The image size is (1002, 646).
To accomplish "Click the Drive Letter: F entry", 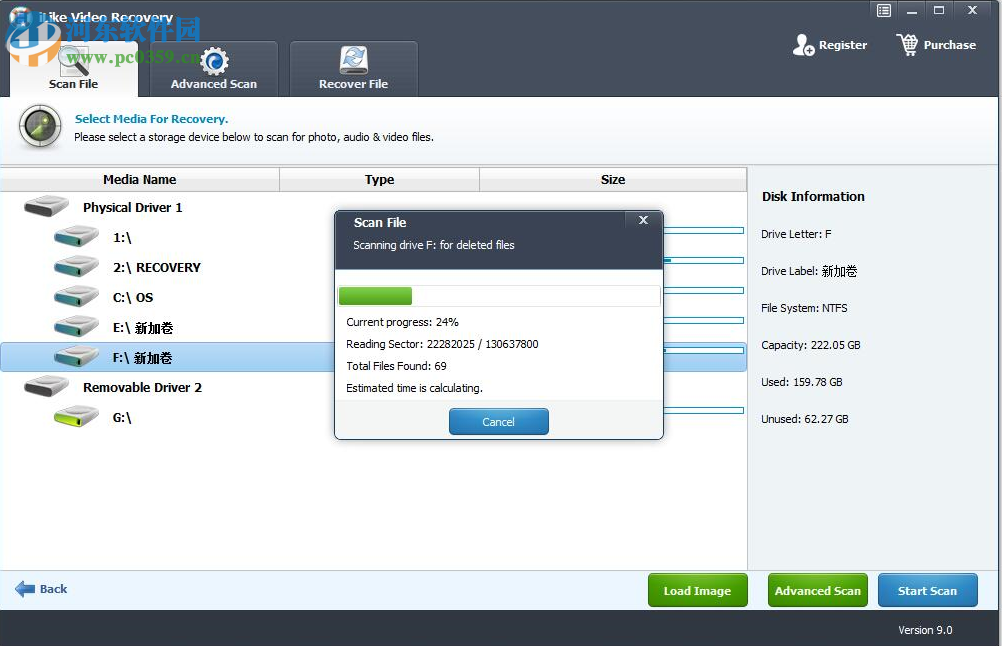I will pos(796,234).
